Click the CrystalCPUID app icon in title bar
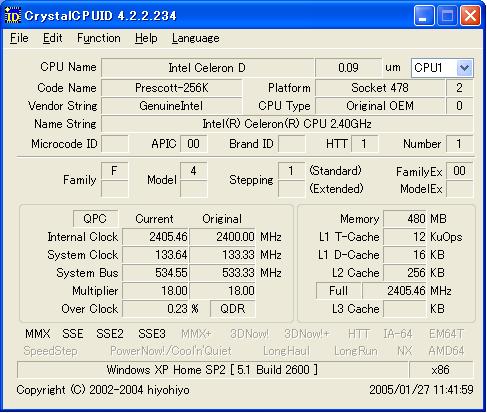The width and height of the screenshot is (487, 413). click(x=13, y=15)
